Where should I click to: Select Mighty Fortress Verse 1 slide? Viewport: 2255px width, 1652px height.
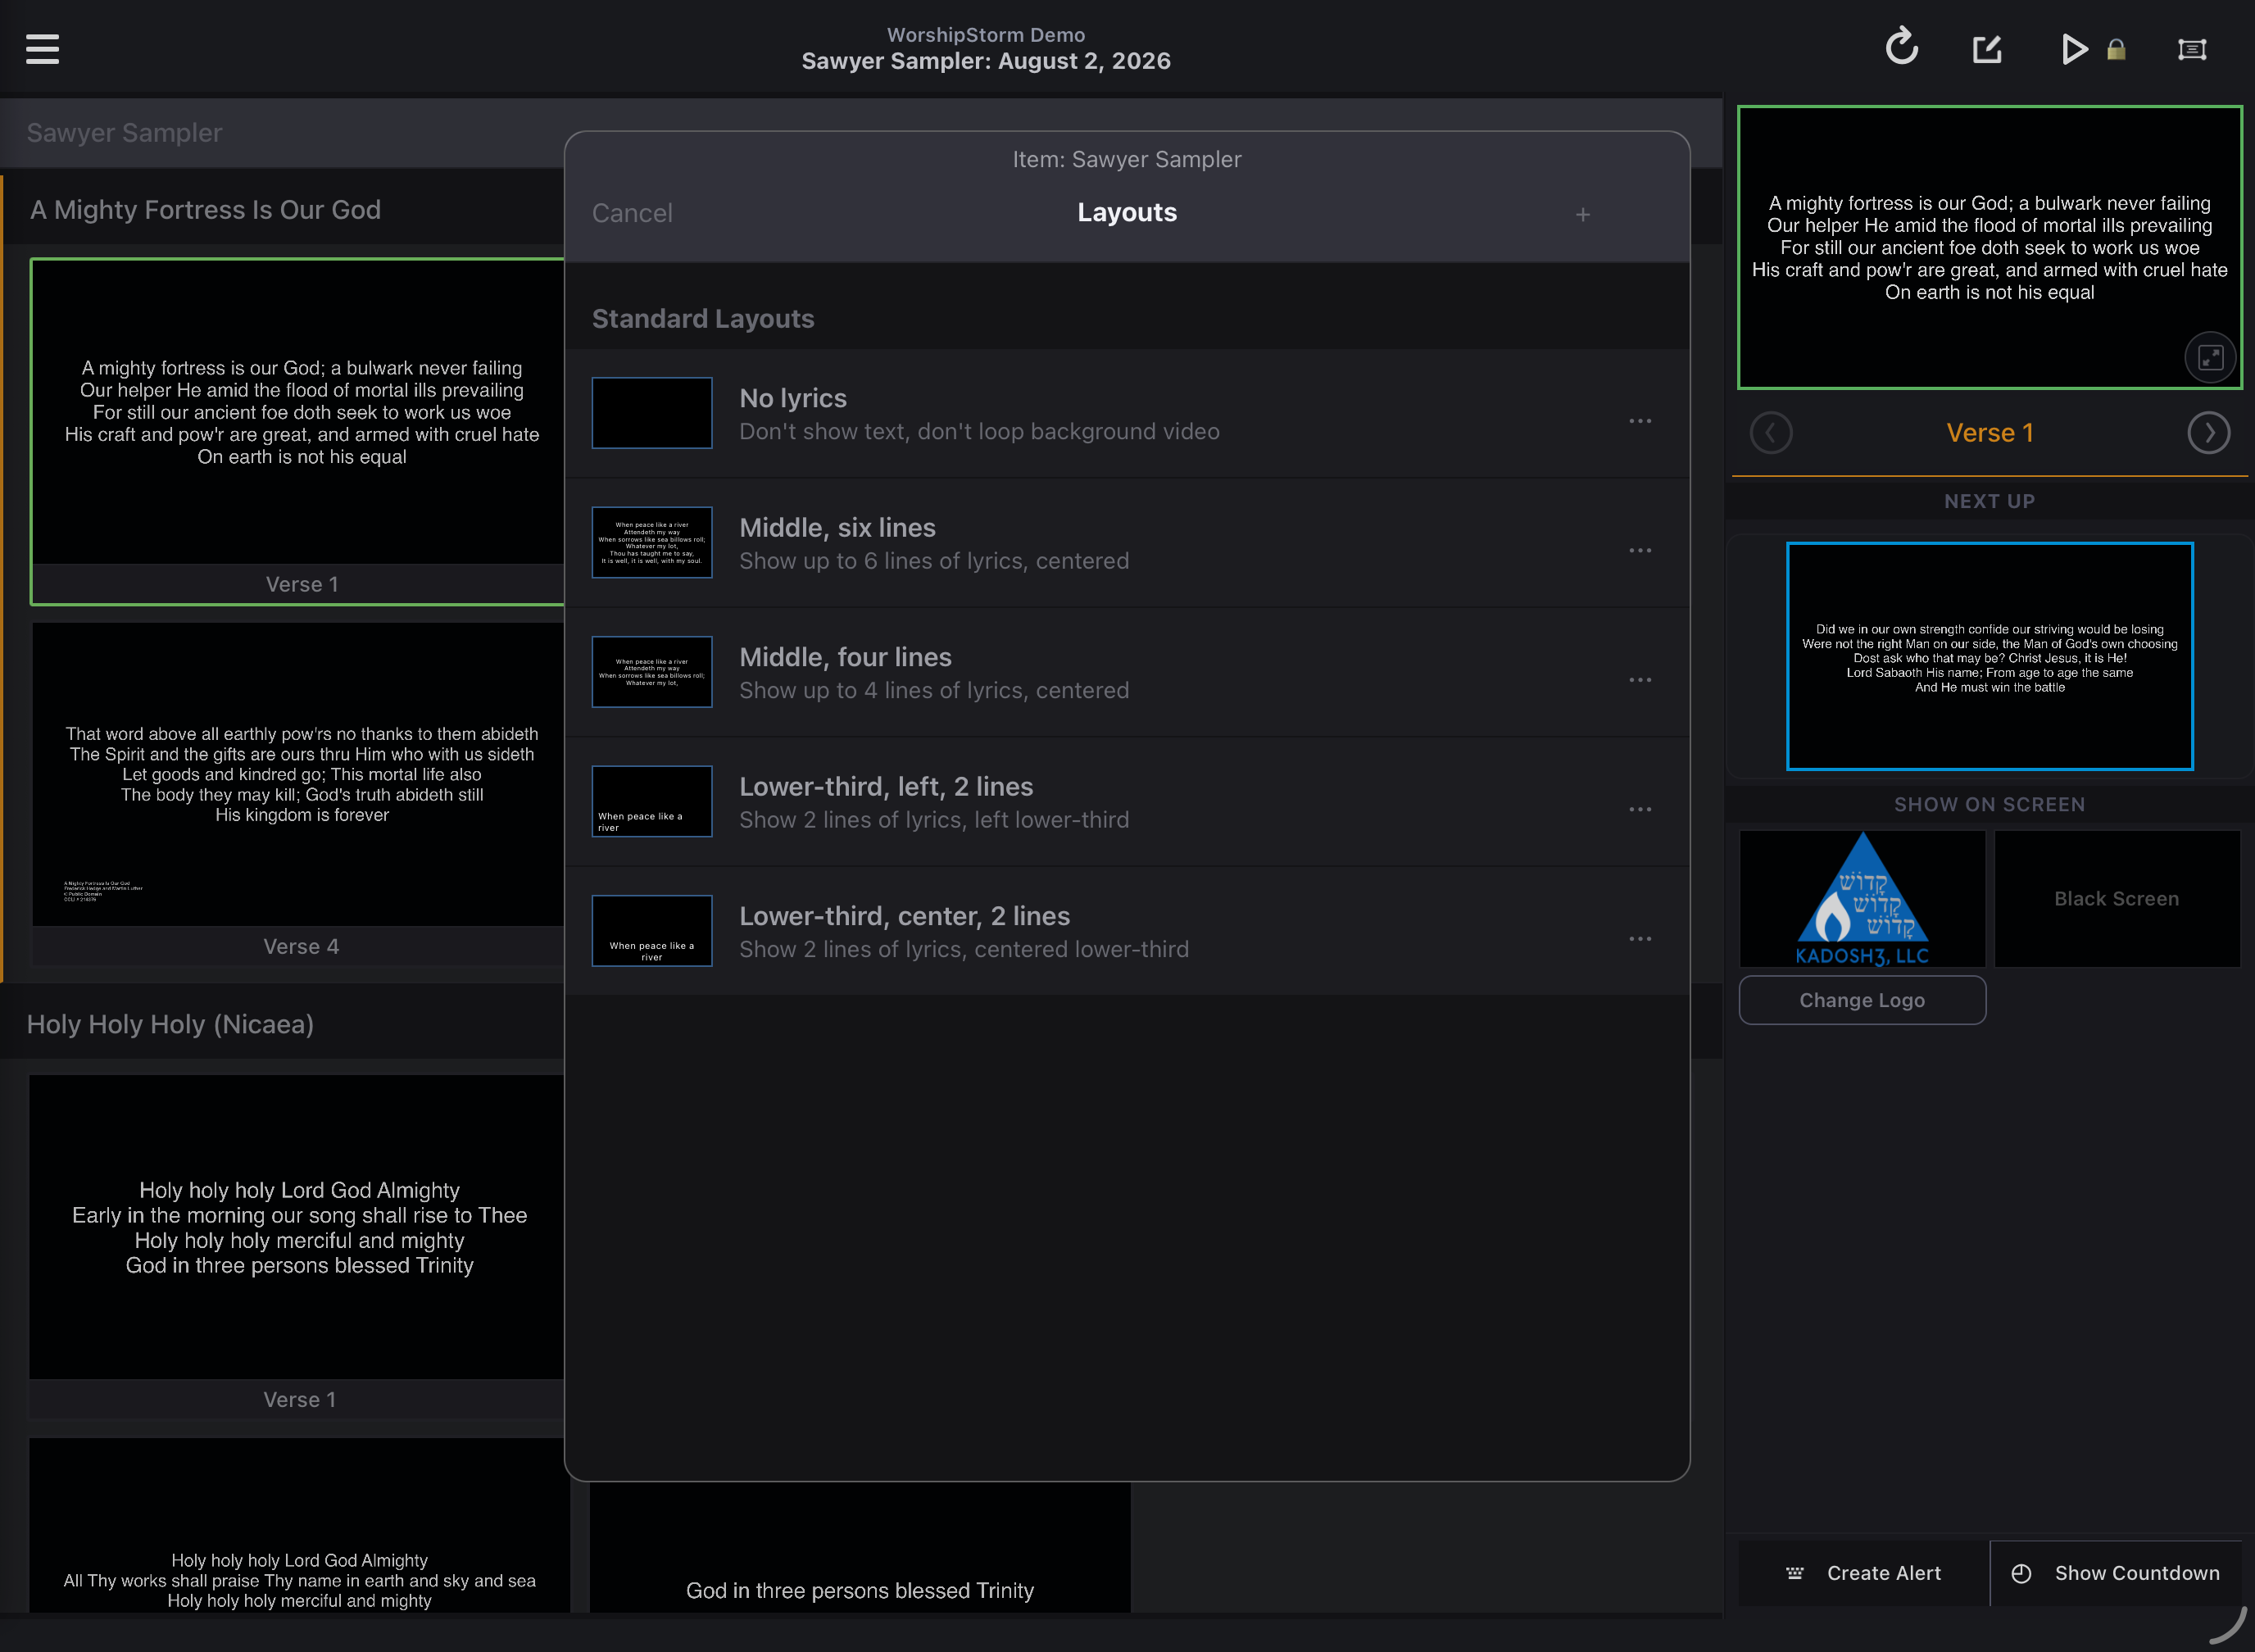tap(299, 432)
